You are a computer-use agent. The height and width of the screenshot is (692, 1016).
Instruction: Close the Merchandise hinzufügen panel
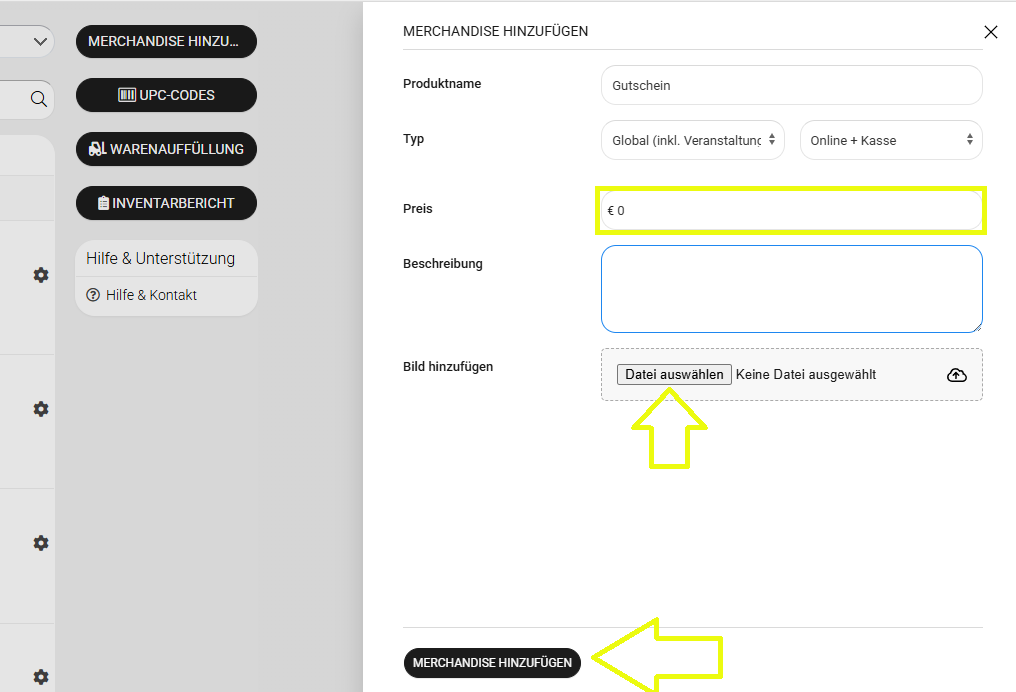coord(991,32)
